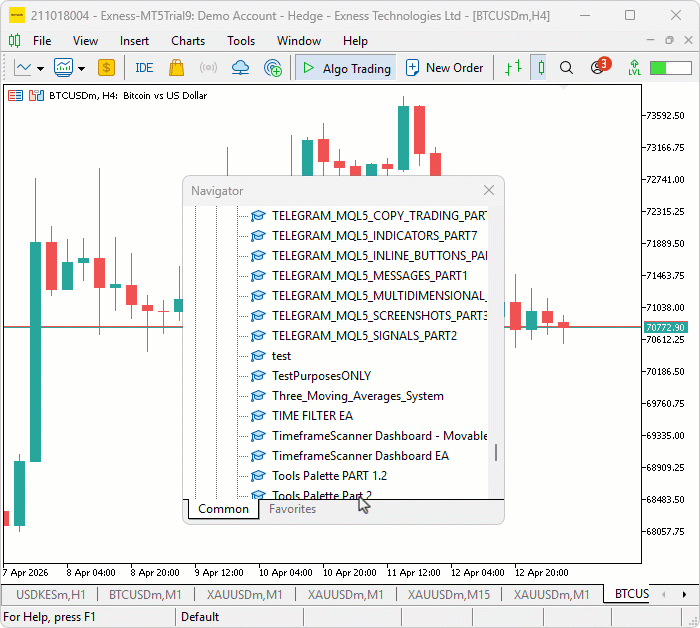The height and width of the screenshot is (628, 700).
Task: Click the indicators chart monitor icon
Action: [63, 68]
